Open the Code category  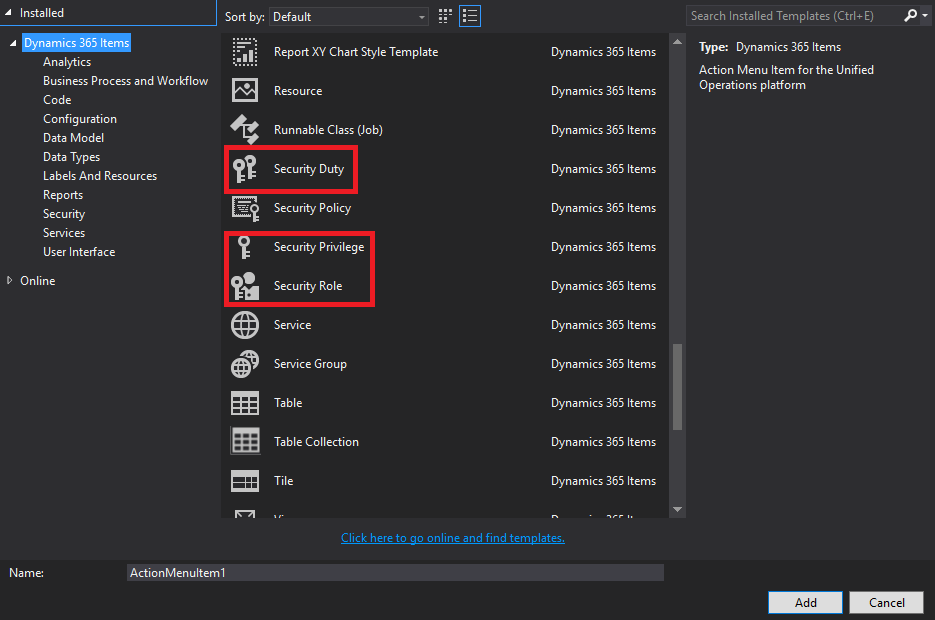click(x=57, y=100)
